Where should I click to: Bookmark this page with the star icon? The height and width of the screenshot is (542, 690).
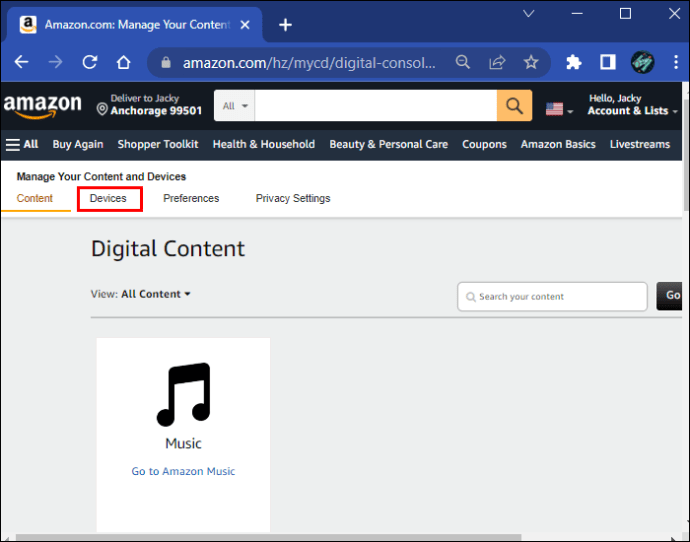point(531,62)
